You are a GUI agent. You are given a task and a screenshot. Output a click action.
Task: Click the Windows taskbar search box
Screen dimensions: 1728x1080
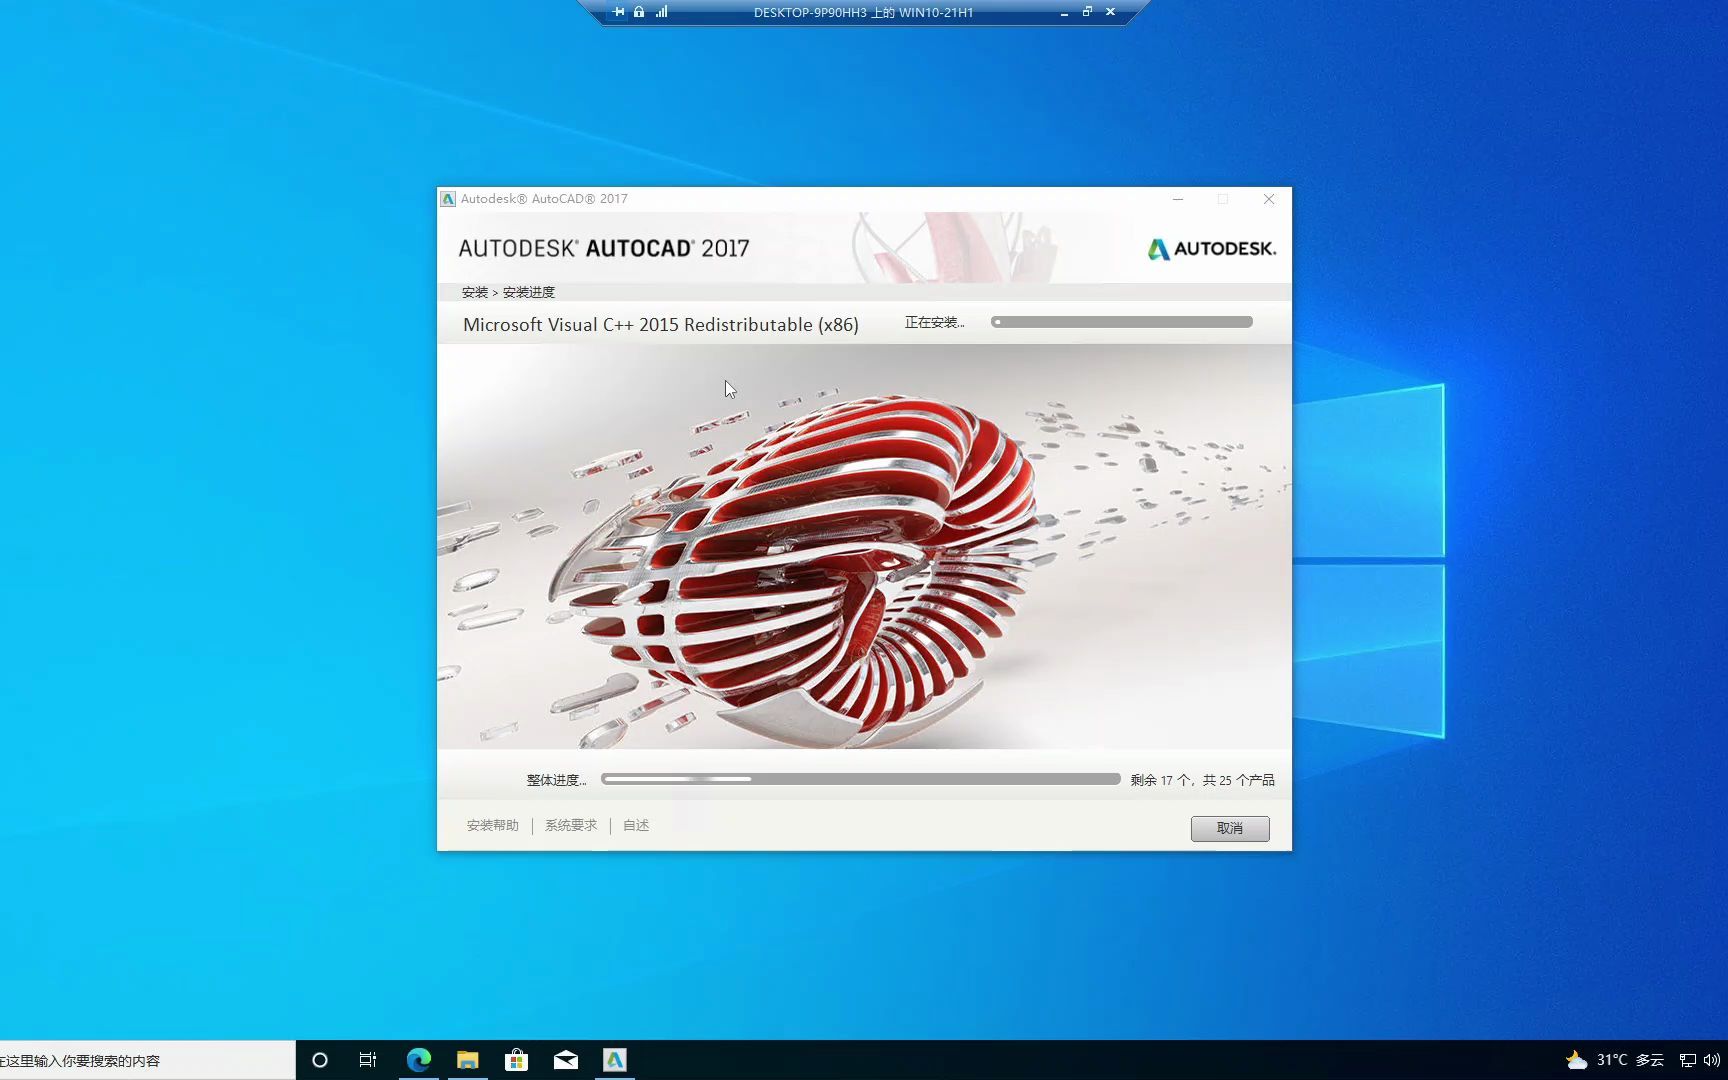pyautogui.click(x=148, y=1060)
